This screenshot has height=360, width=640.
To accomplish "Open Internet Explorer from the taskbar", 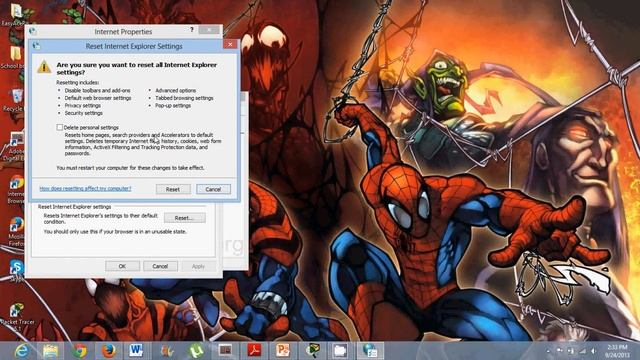I will pos(21,351).
